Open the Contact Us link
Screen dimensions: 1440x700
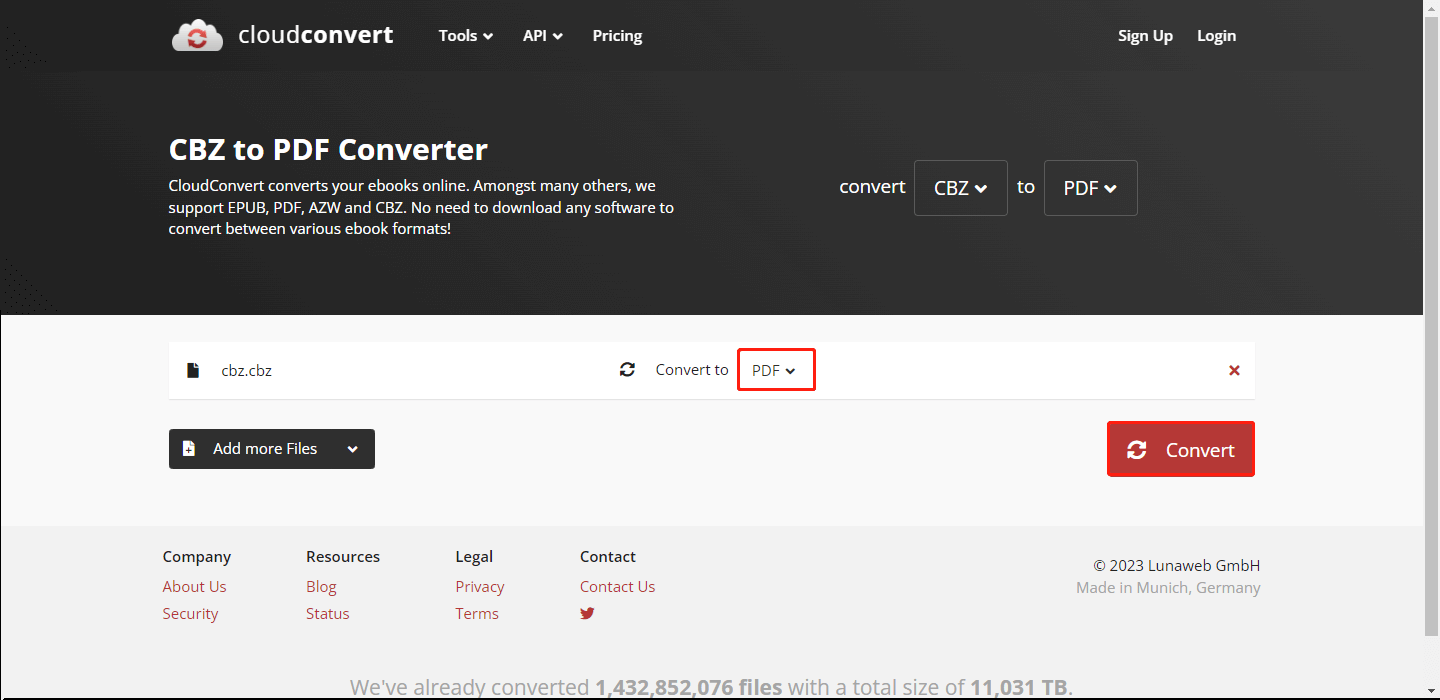(x=617, y=586)
